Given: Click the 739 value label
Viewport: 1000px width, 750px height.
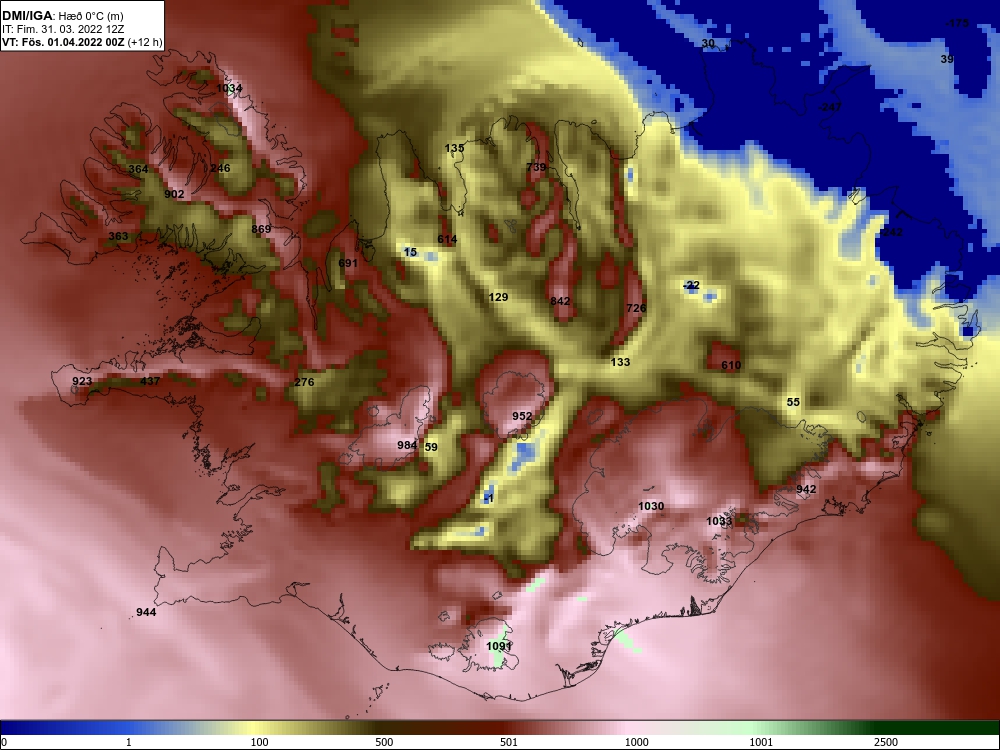Looking at the screenshot, I should coord(536,167).
